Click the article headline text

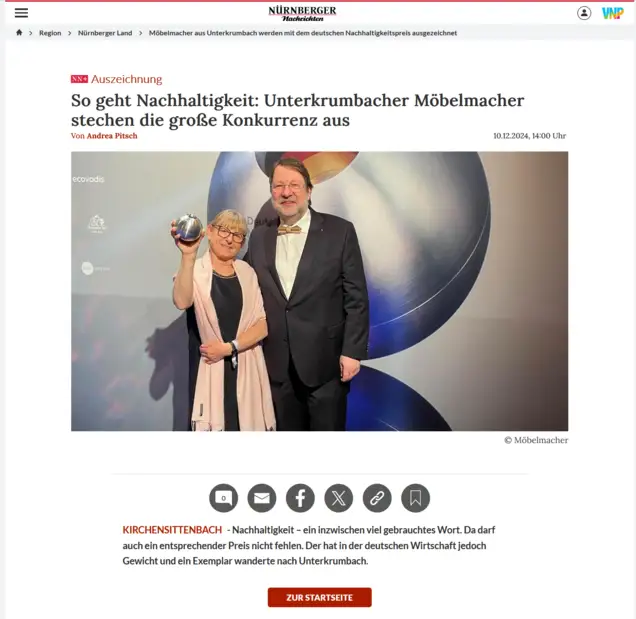click(297, 110)
